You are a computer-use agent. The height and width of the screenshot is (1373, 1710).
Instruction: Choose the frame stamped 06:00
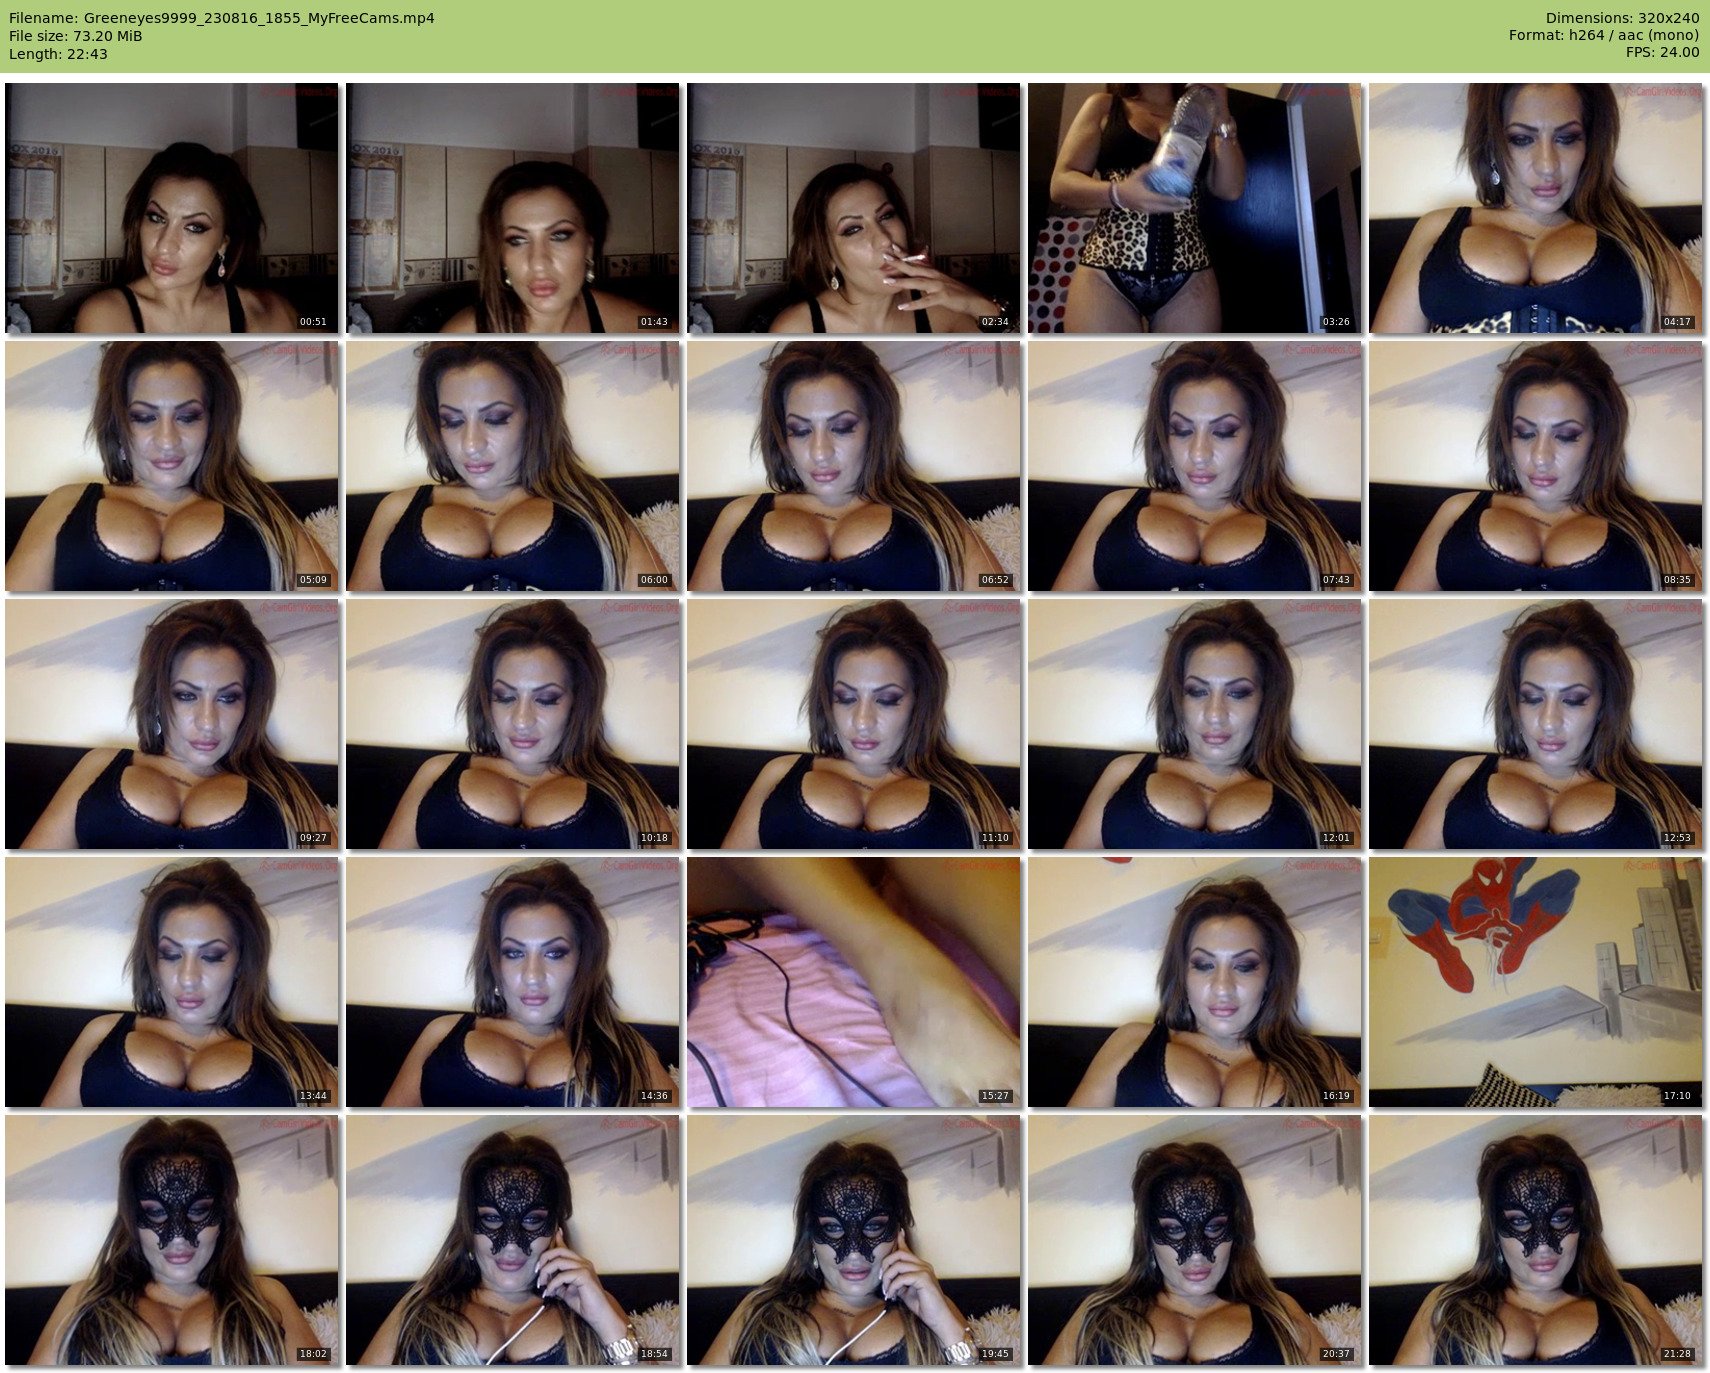click(x=513, y=466)
